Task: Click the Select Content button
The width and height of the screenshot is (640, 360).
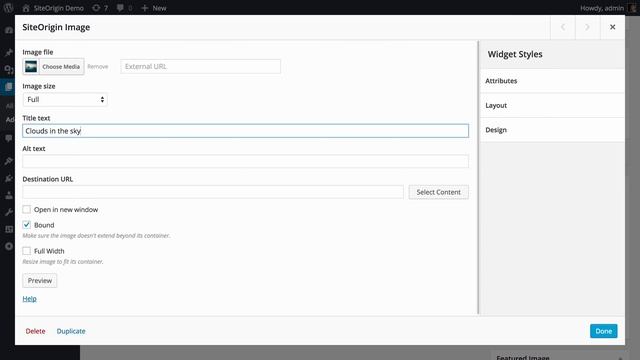Action: tap(439, 192)
